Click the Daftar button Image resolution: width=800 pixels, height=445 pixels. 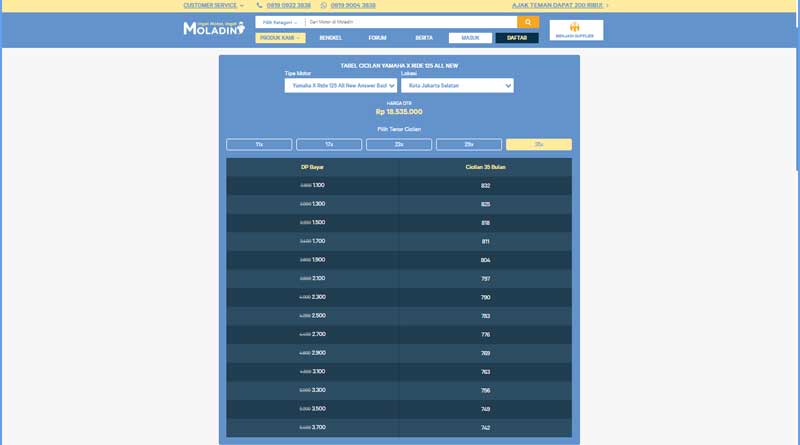517,38
